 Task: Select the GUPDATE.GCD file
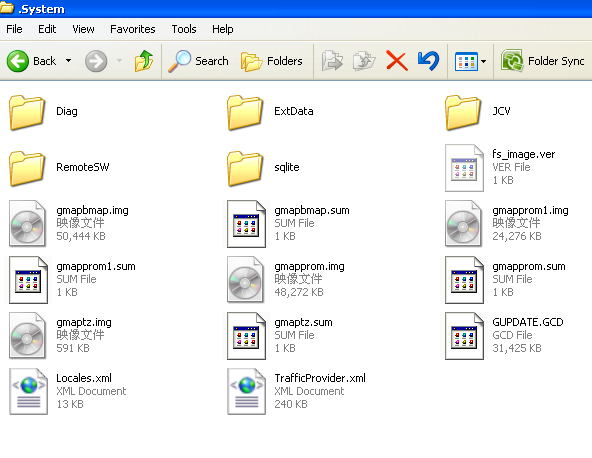(504, 336)
